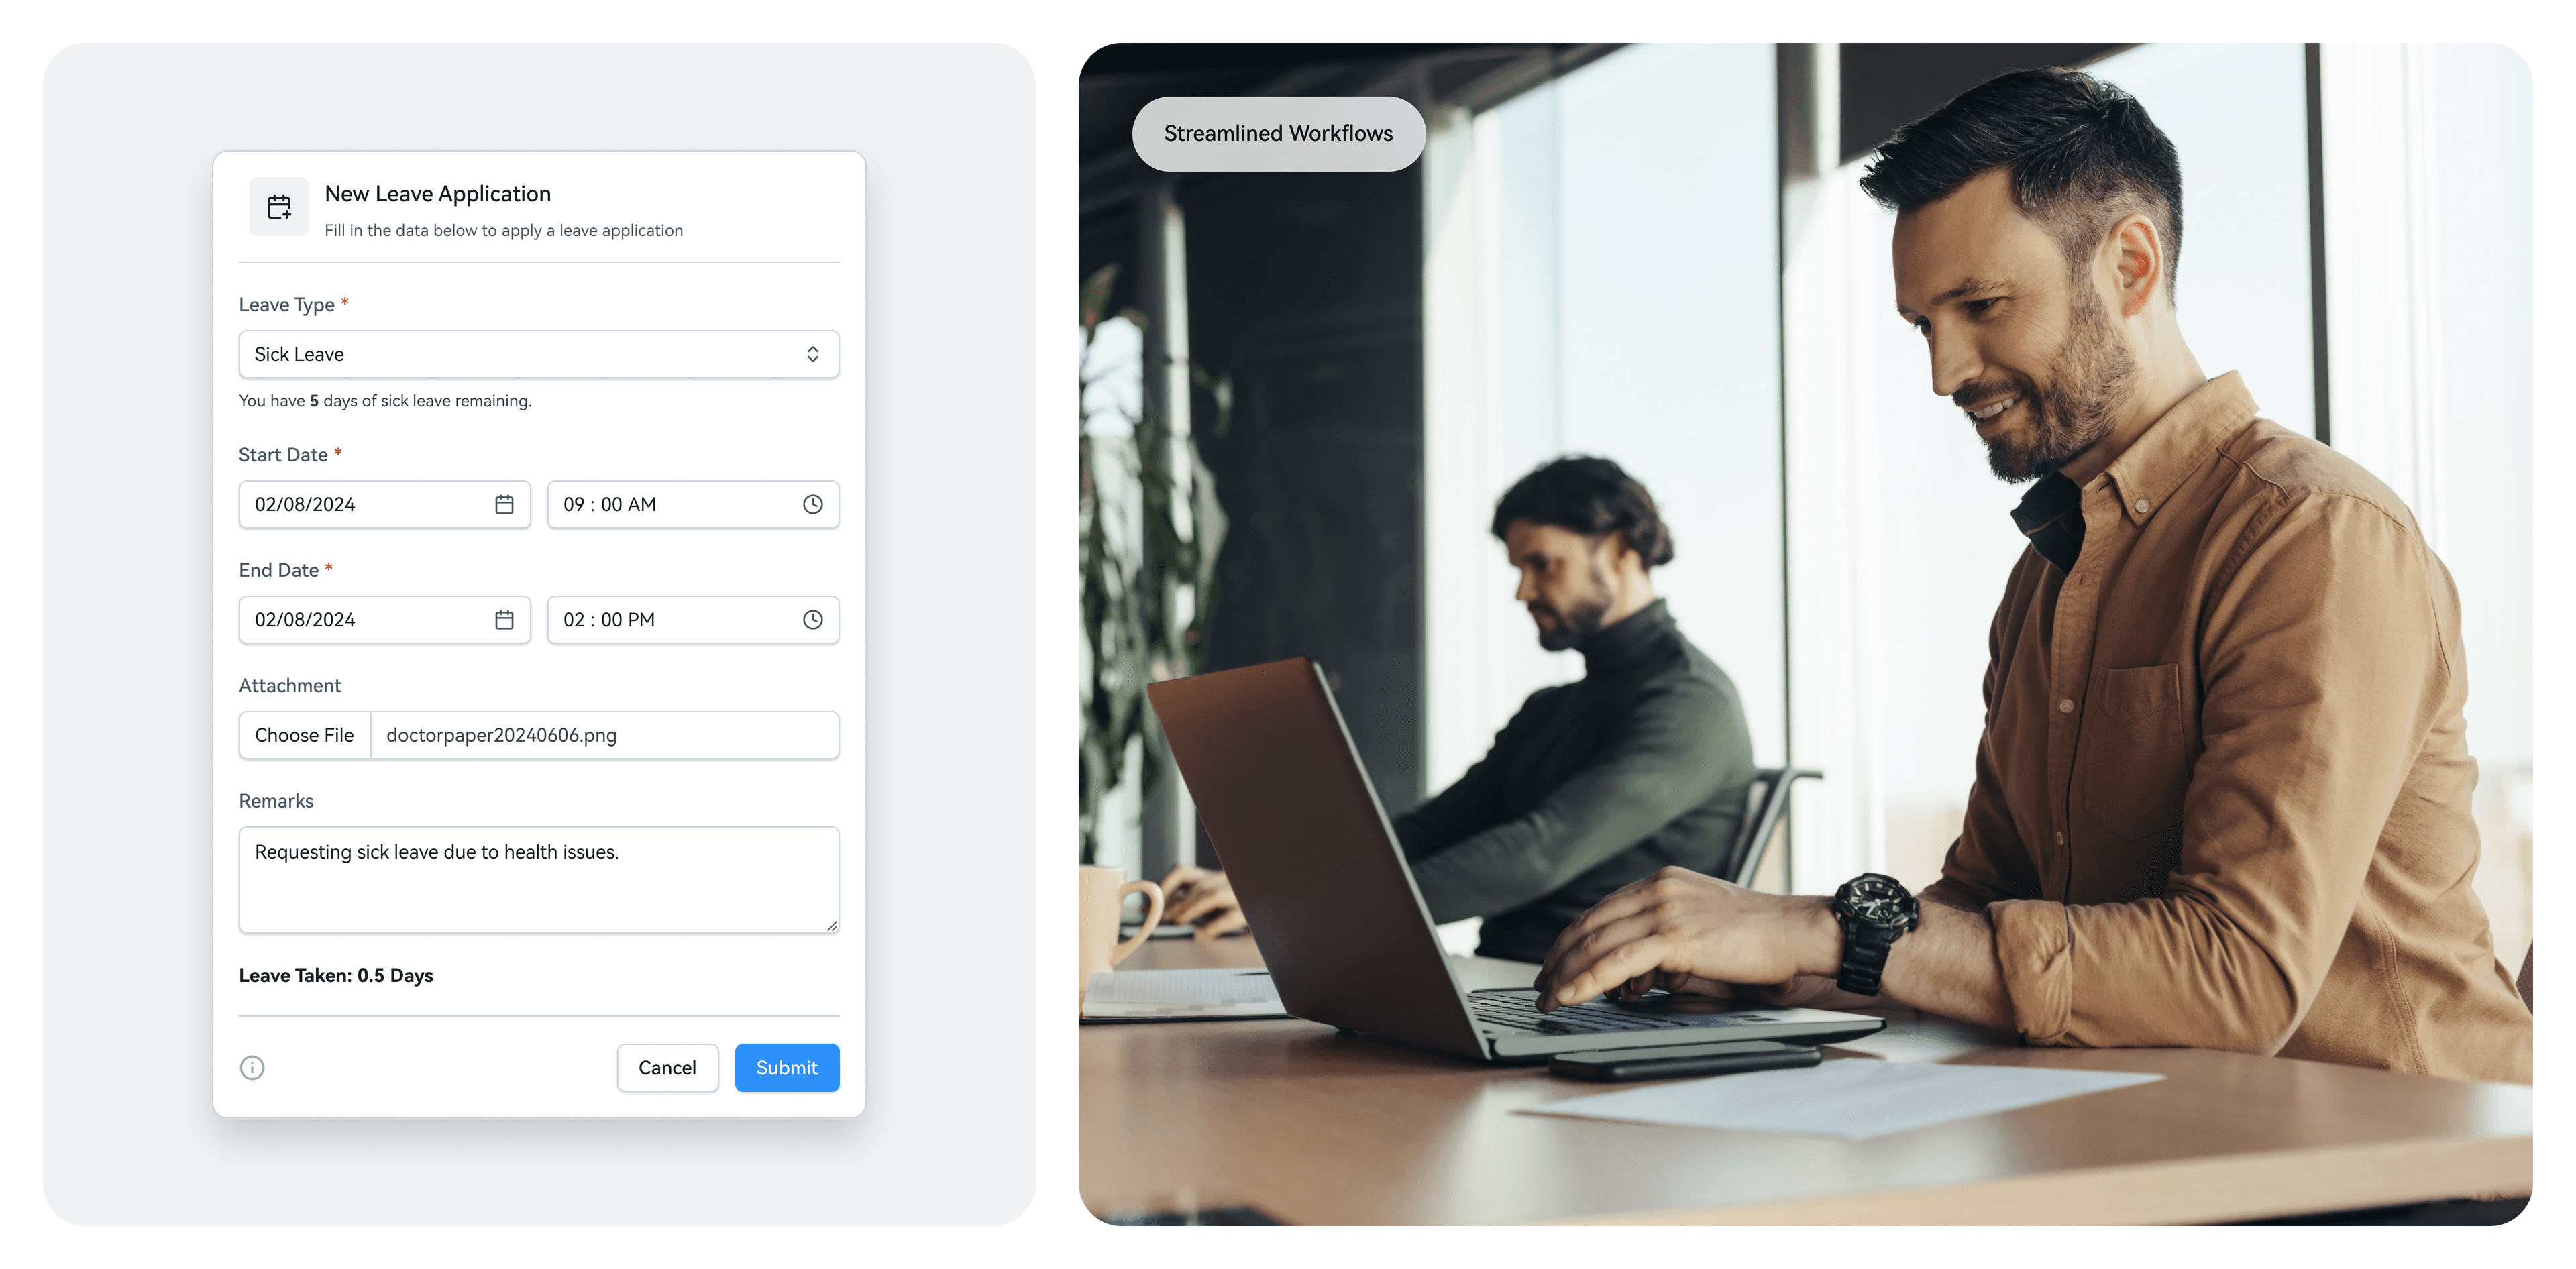This screenshot has height=1269, width=2576.
Task: Click the Start Date input field
Action: [384, 504]
